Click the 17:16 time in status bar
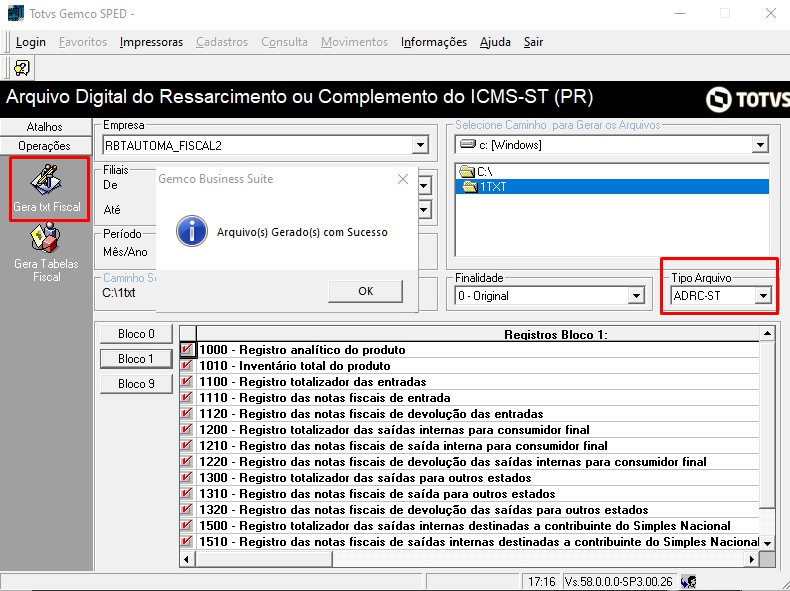The width and height of the screenshot is (790, 591). point(542,582)
